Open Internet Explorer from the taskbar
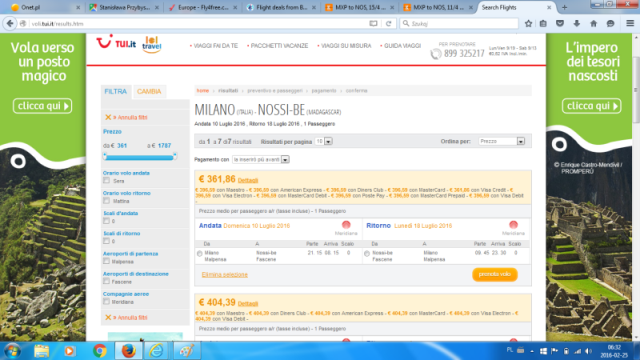640x360 pixels. (x=156, y=351)
